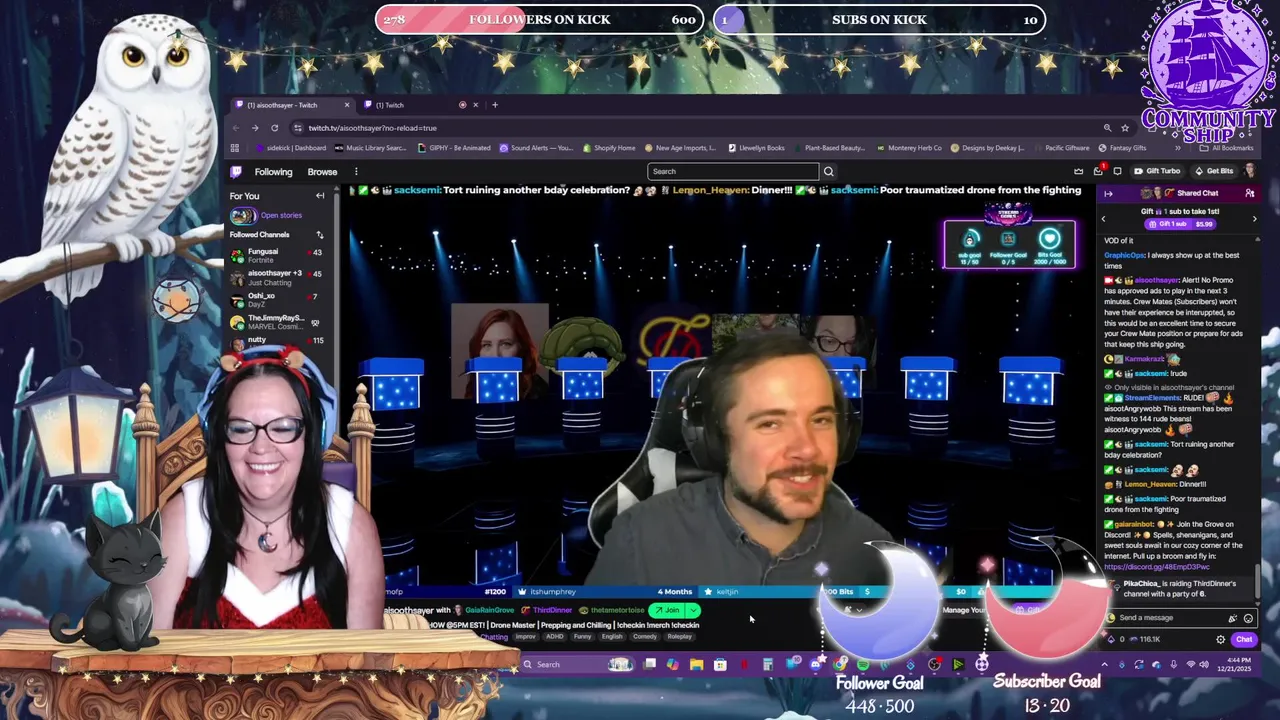Open the view site information icon
The height and width of the screenshot is (720, 1280).
coord(297,128)
